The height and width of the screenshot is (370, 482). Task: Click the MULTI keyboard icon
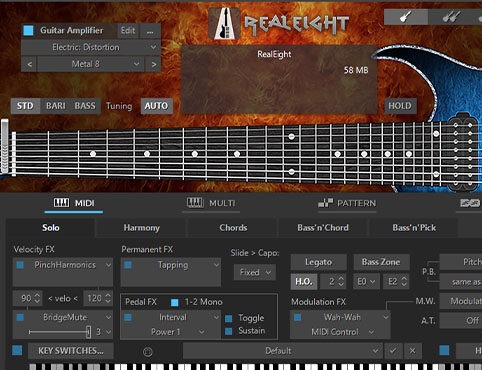tap(195, 202)
